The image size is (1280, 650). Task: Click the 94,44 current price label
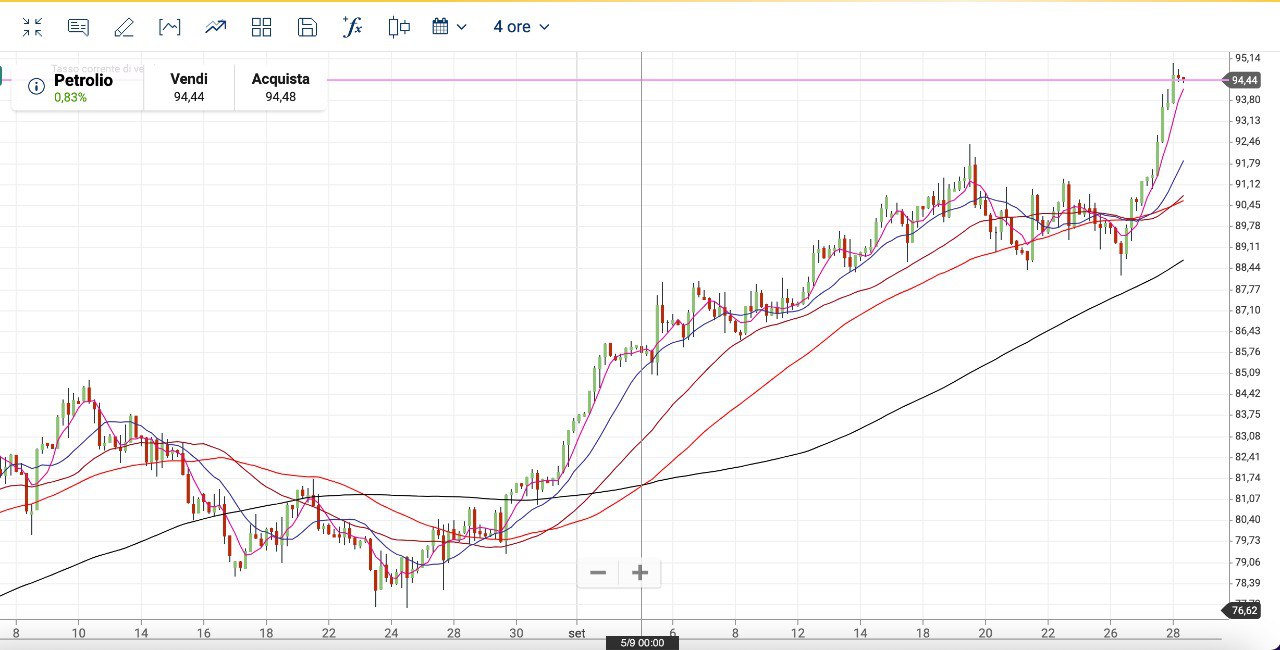pos(1244,80)
